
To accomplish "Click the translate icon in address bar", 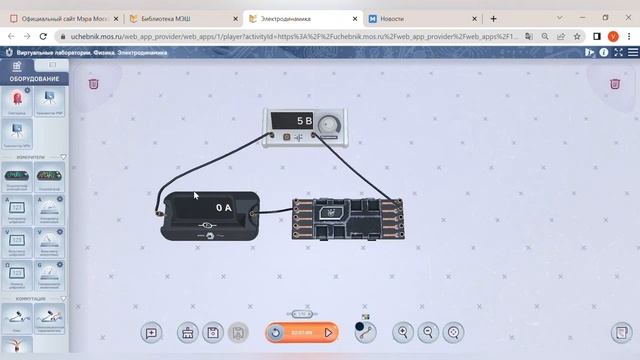I will point(529,36).
